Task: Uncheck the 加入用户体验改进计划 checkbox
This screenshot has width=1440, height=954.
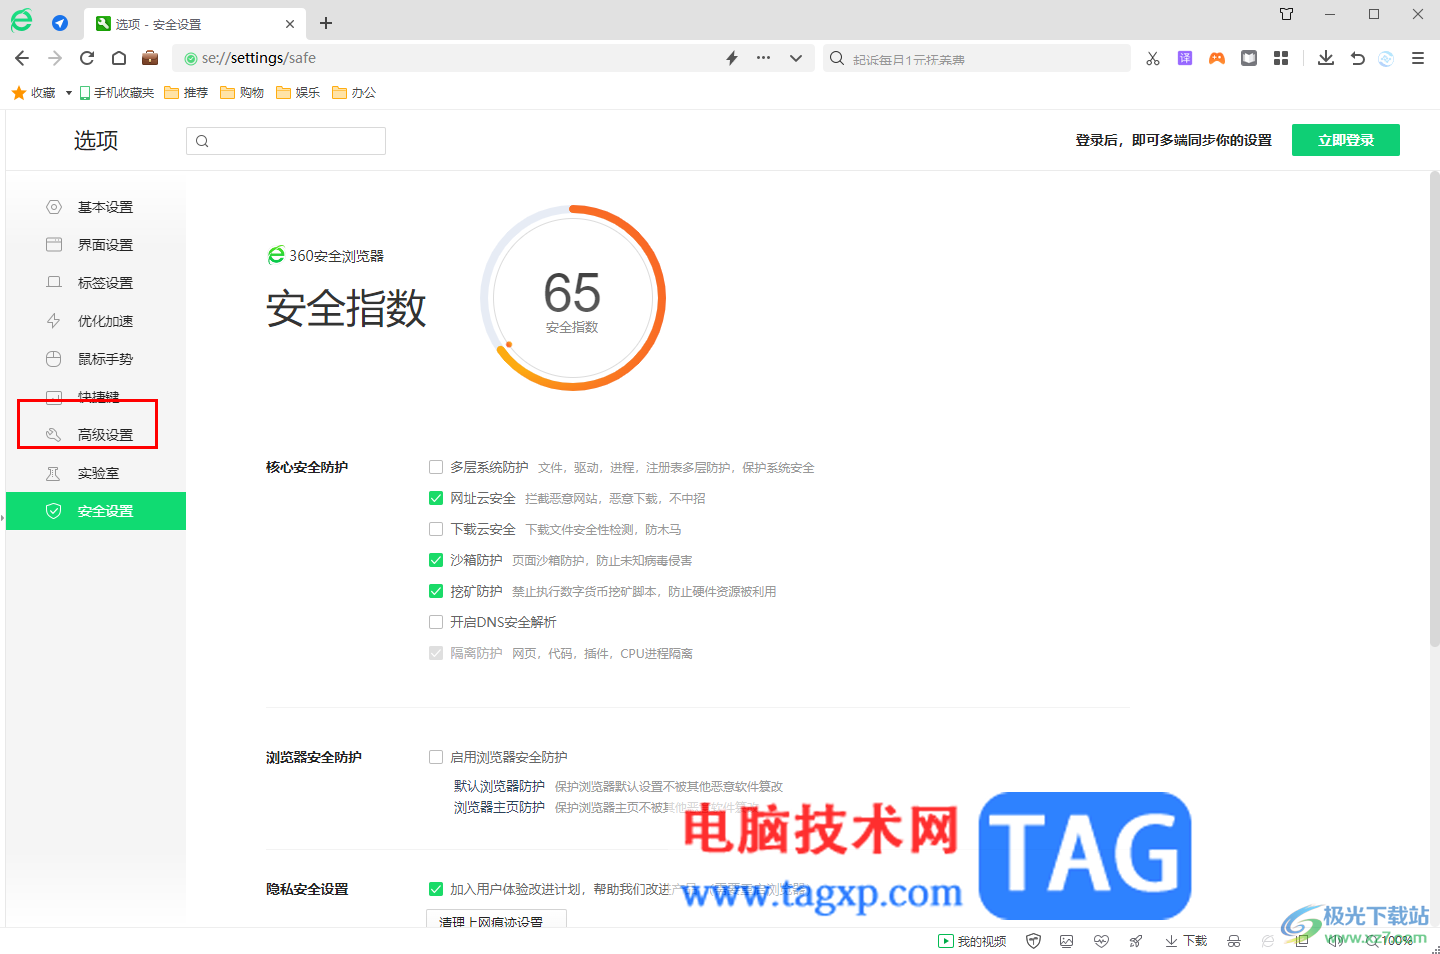Action: point(436,889)
